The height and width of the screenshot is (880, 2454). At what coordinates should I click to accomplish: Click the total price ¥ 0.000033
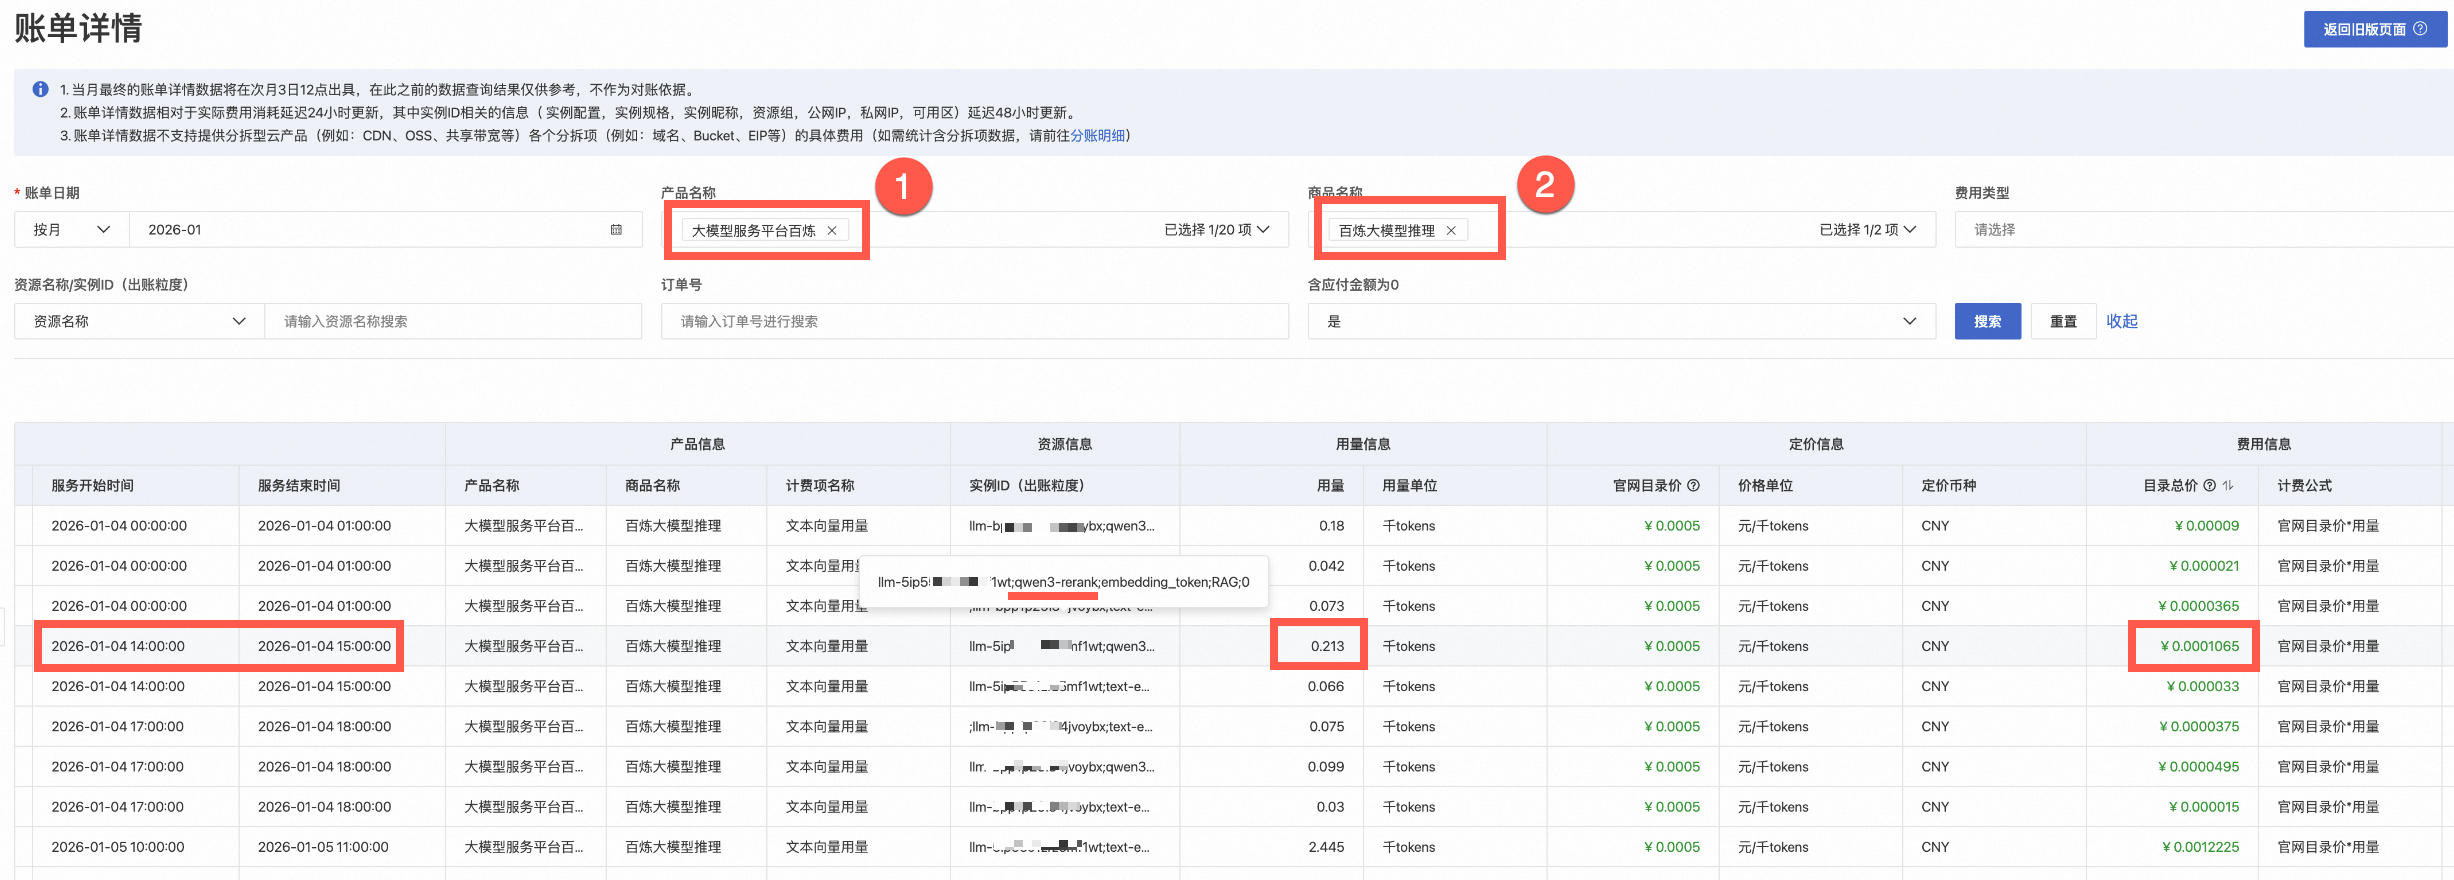click(x=2203, y=686)
